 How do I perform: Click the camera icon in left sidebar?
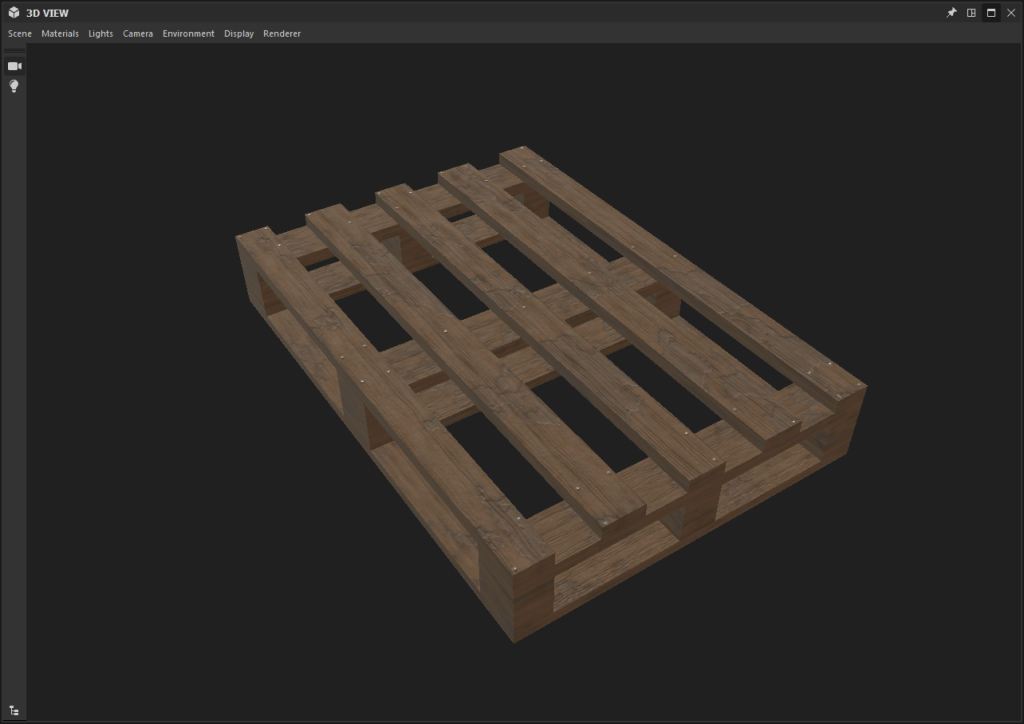click(14, 66)
